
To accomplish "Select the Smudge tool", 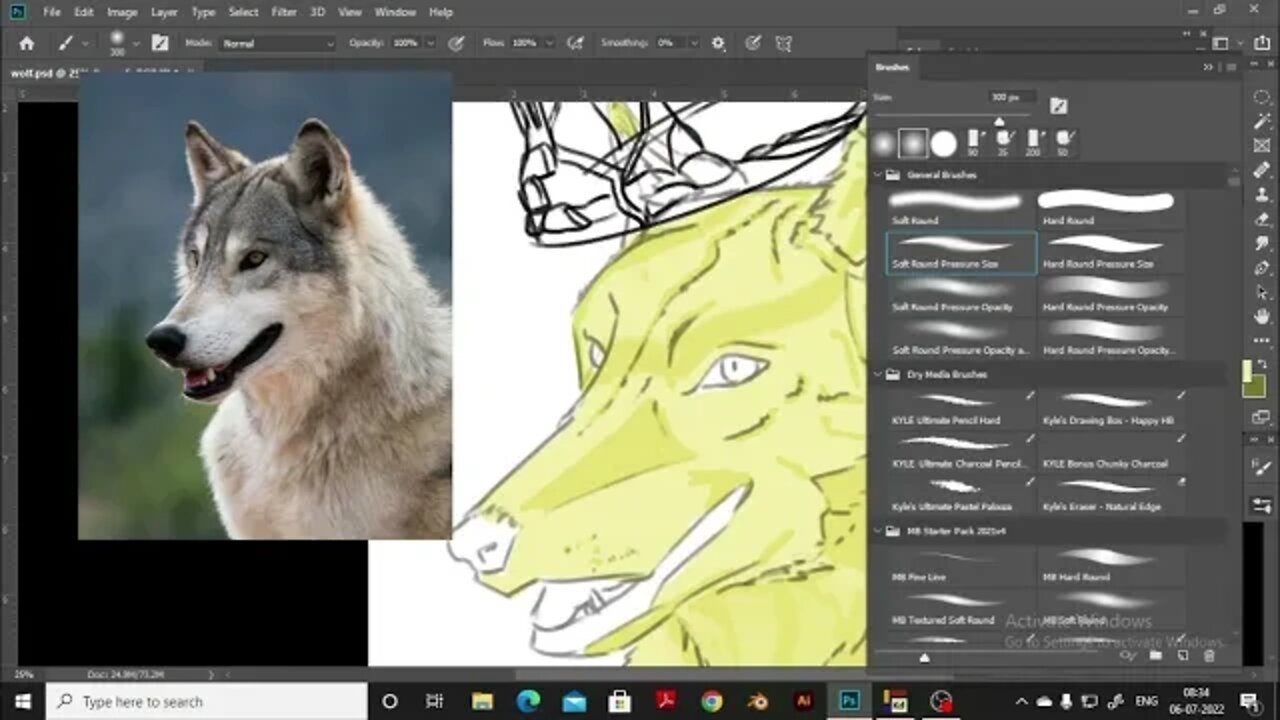I will 1261,243.
